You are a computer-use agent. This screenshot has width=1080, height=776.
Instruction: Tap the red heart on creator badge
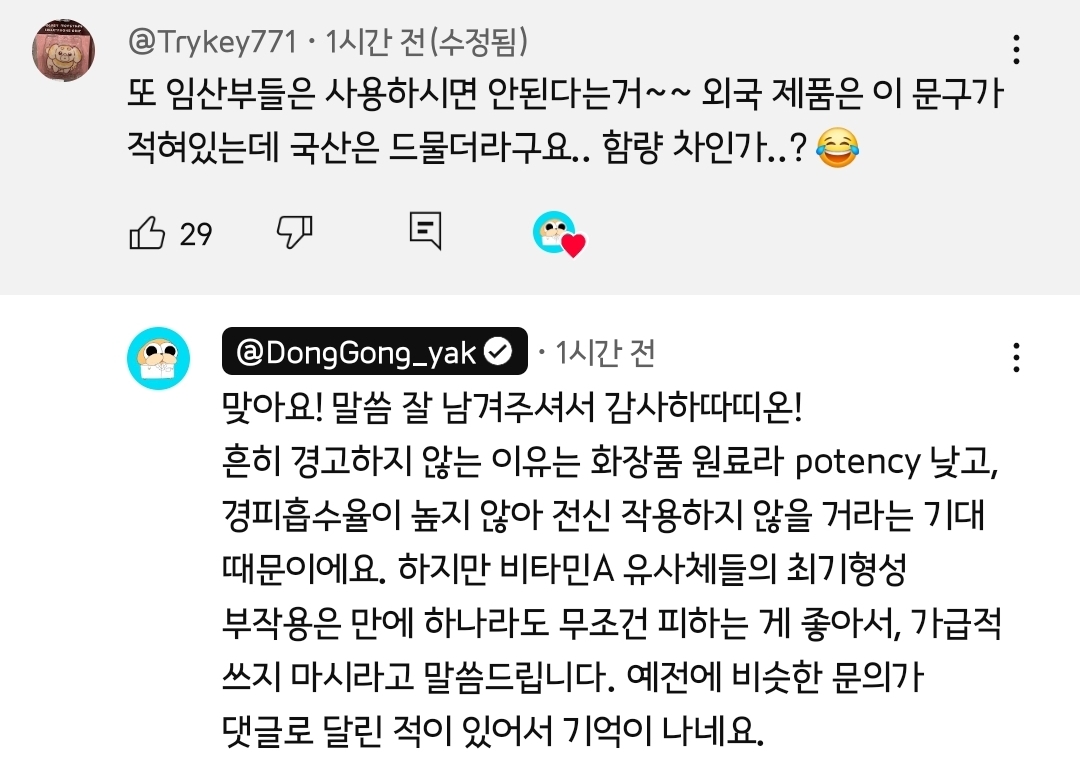(x=573, y=245)
